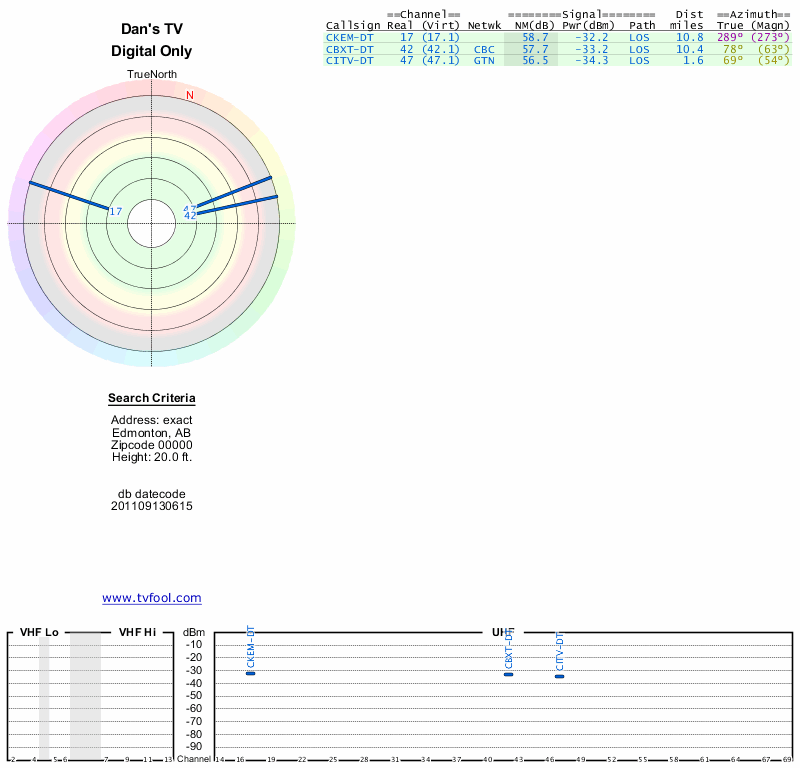The image size is (800, 768).
Task: Click the 58.7 NM(dB) value
Action: [x=535, y=37]
